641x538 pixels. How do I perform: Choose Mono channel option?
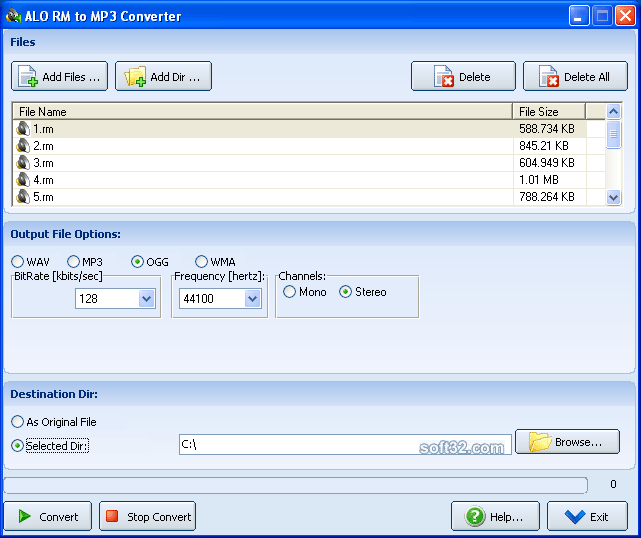[289, 291]
